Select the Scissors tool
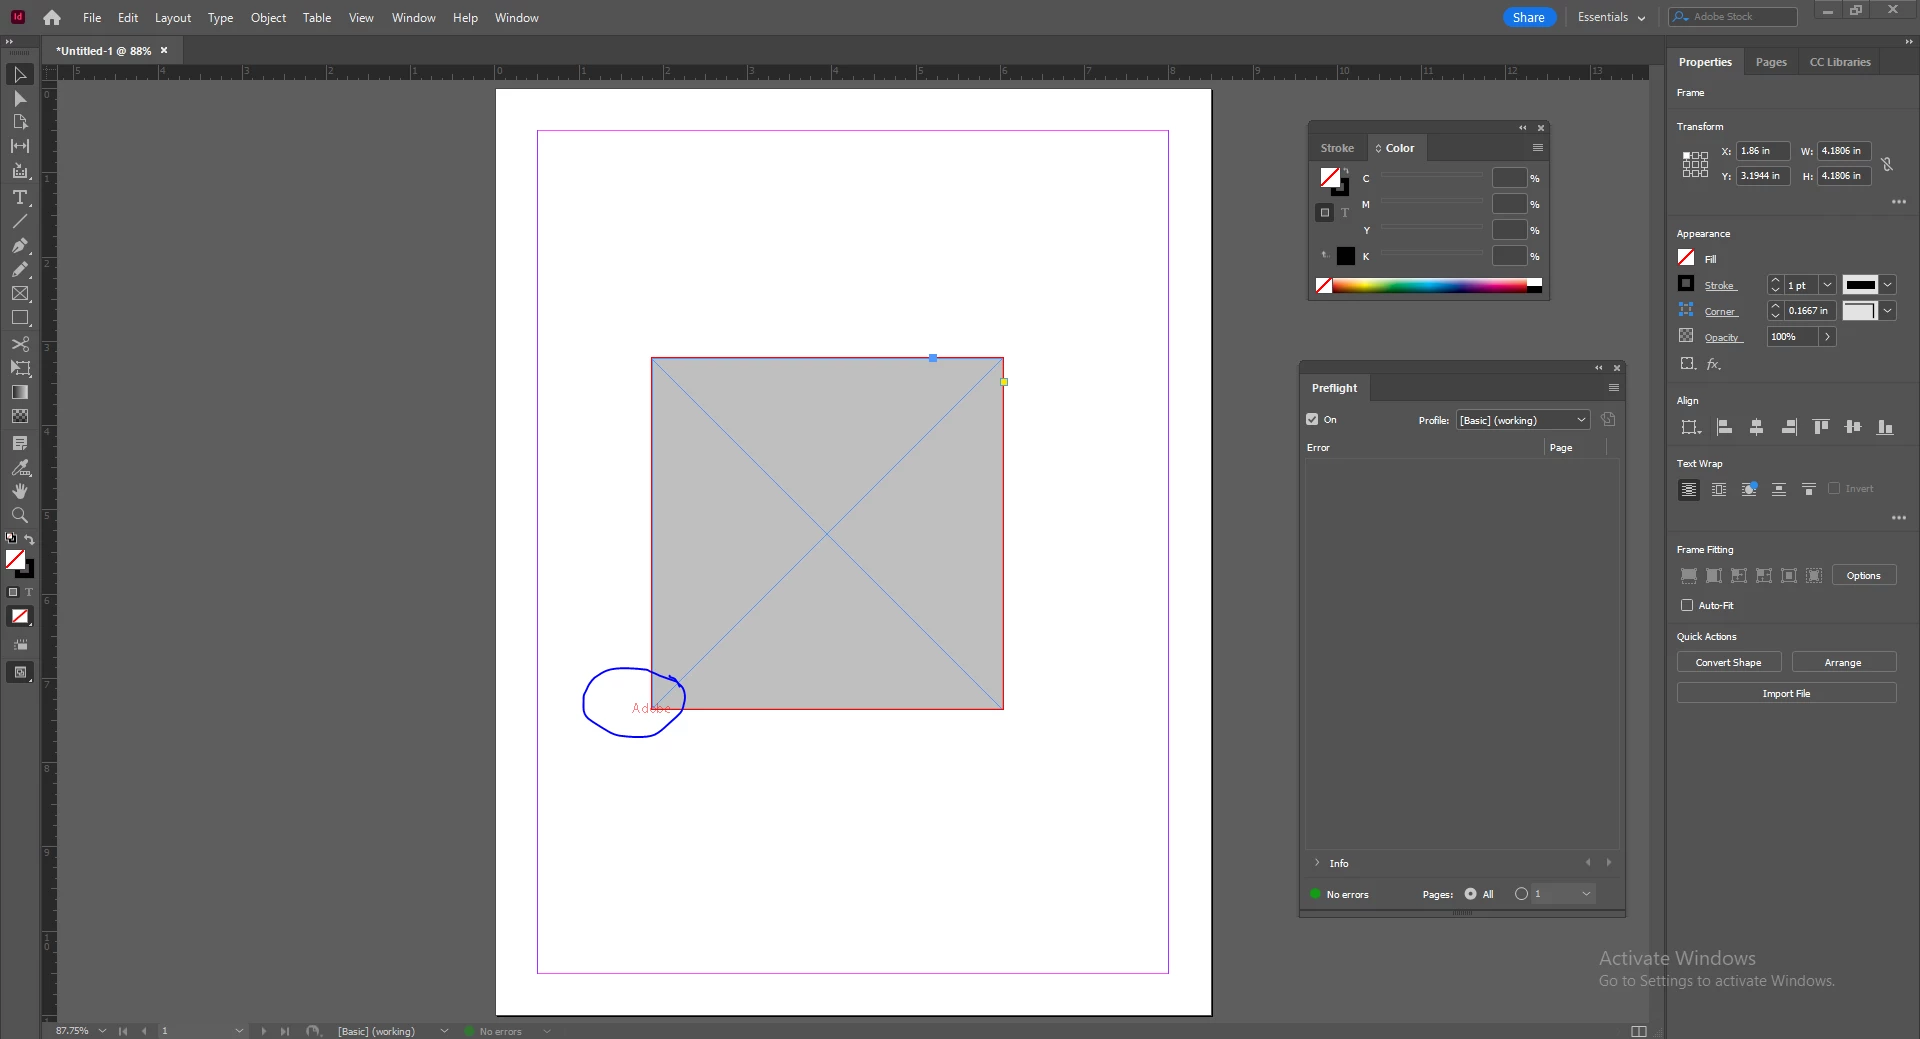The image size is (1920, 1039). coord(20,344)
